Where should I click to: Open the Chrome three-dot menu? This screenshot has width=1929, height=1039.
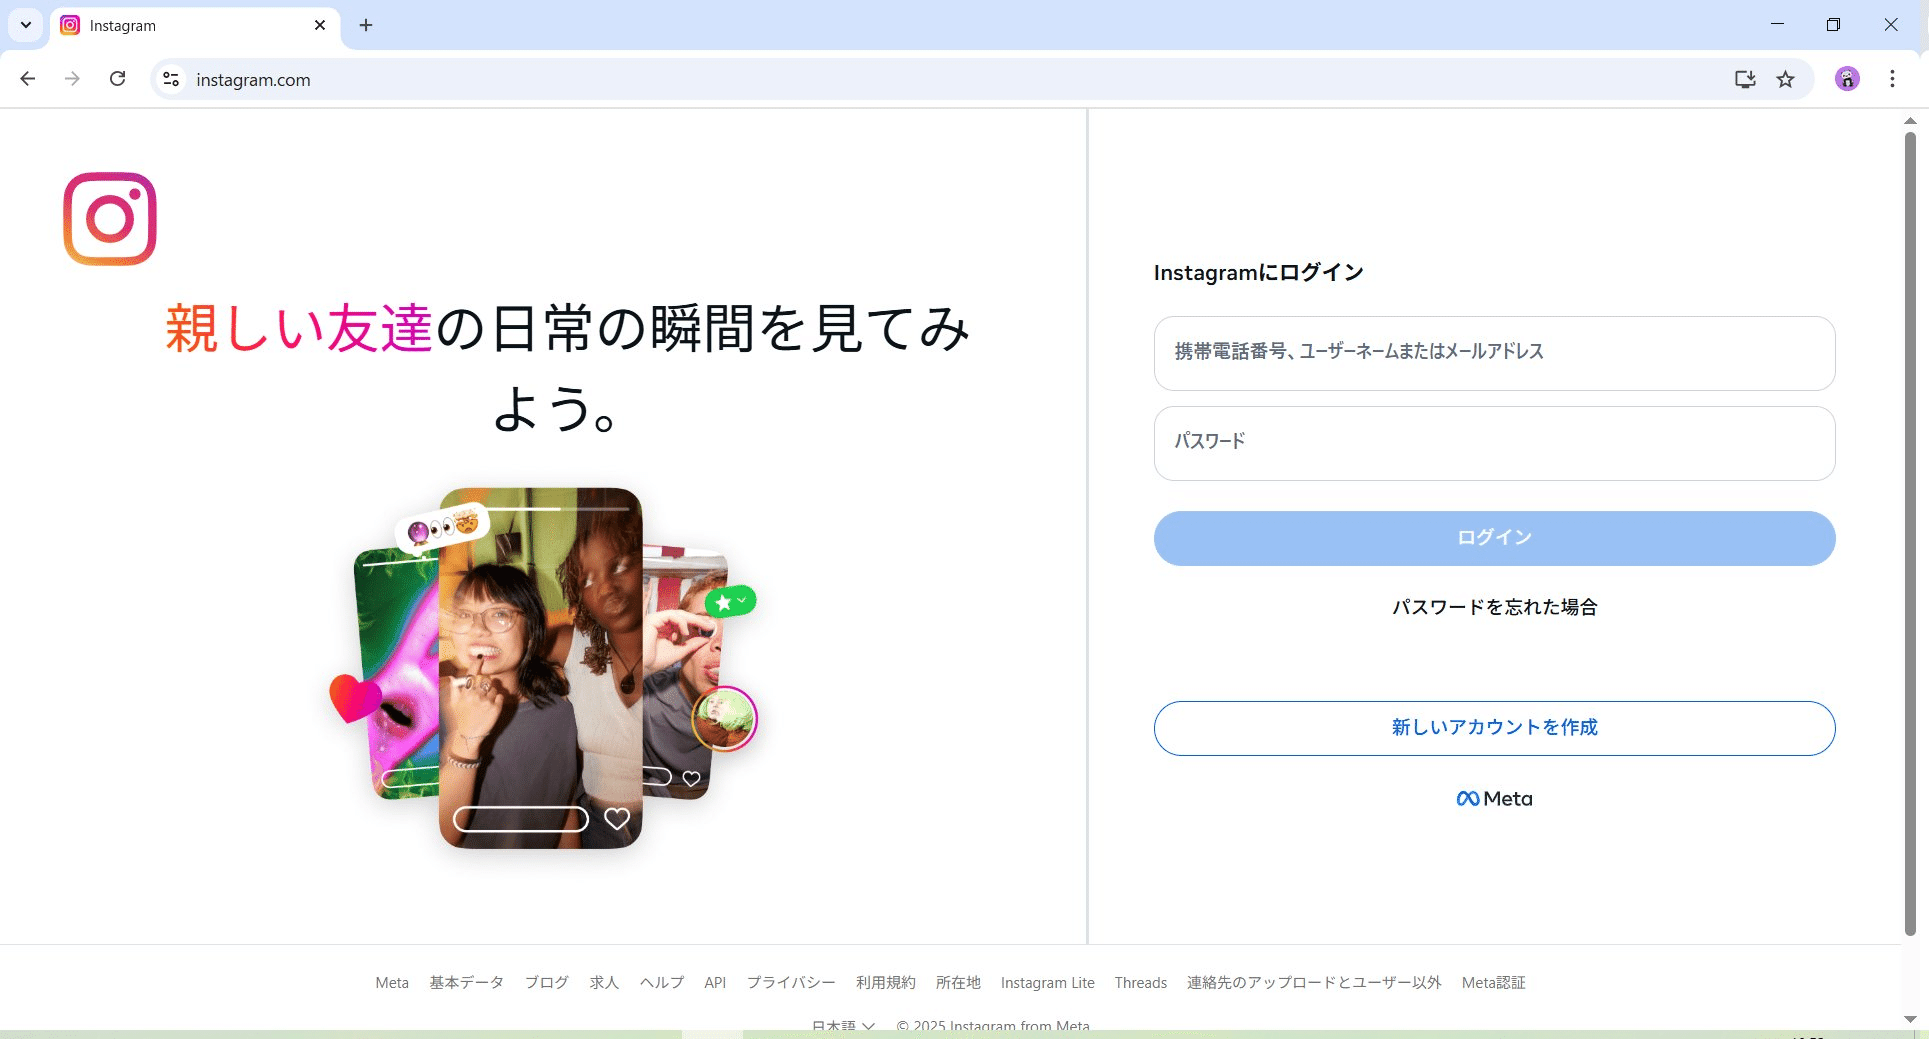[x=1891, y=79]
